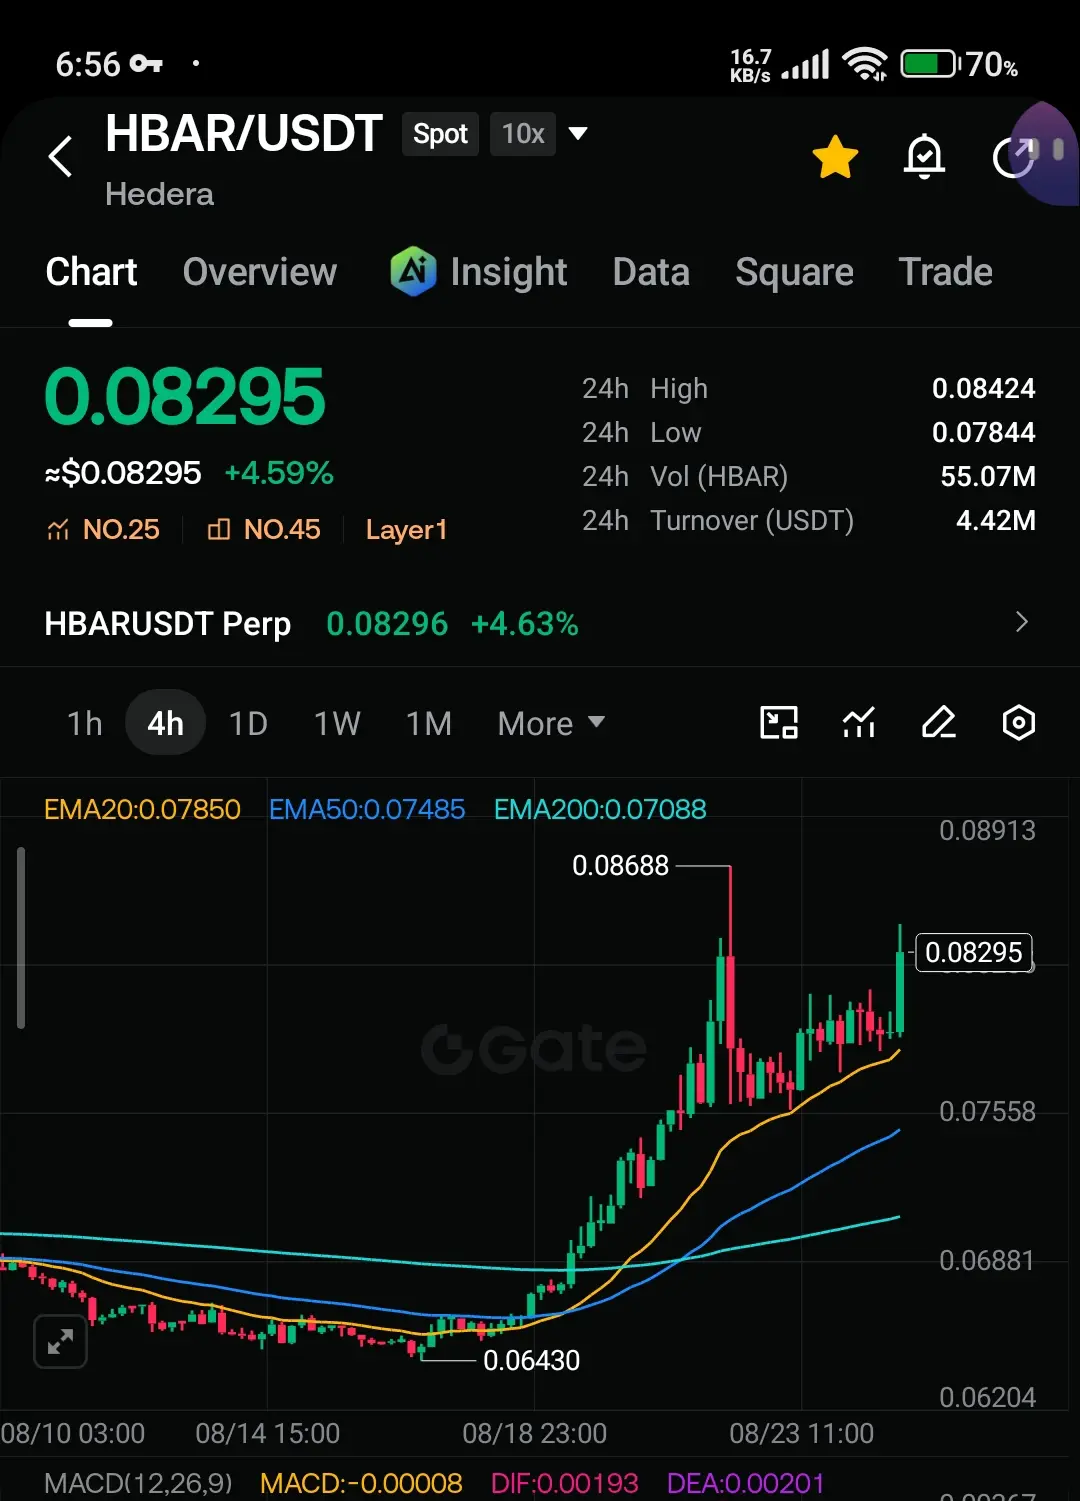This screenshot has width=1080, height=1501.
Task: Select the 4h timeframe
Action: (x=165, y=723)
